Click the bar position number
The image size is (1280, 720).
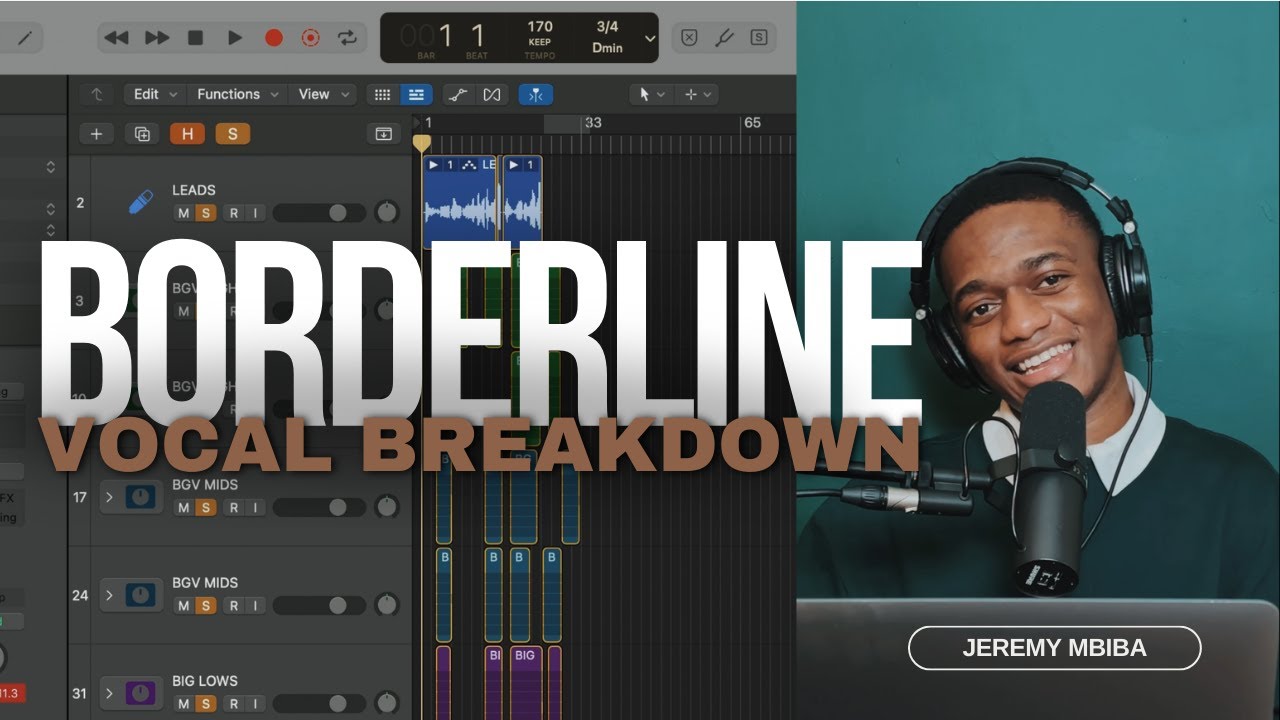[445, 36]
